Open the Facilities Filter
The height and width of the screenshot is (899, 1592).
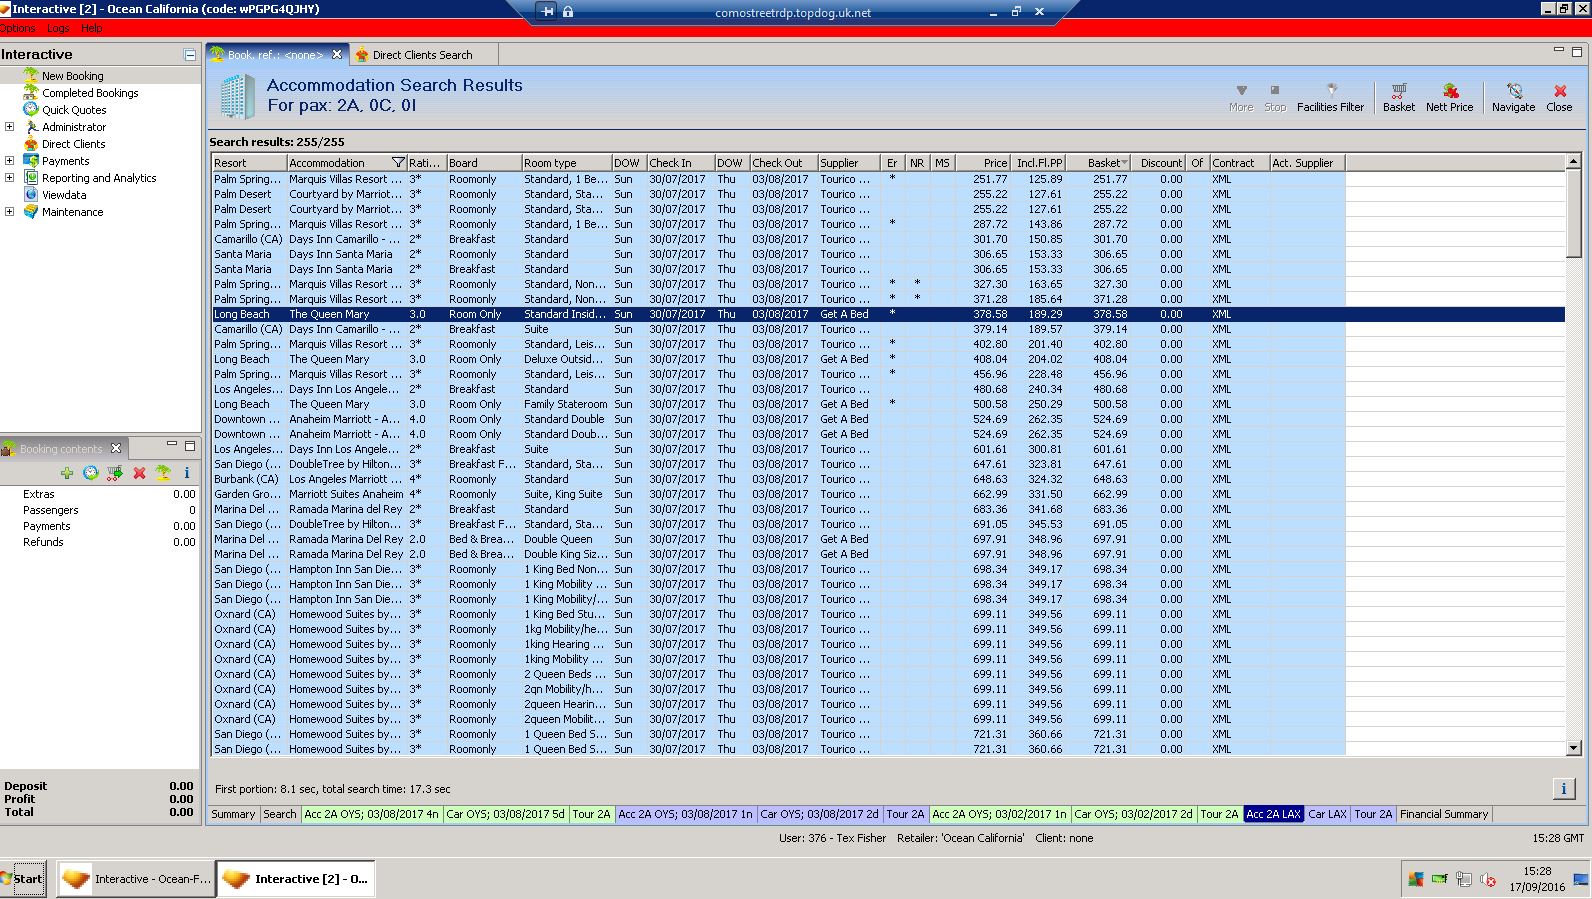(1330, 97)
